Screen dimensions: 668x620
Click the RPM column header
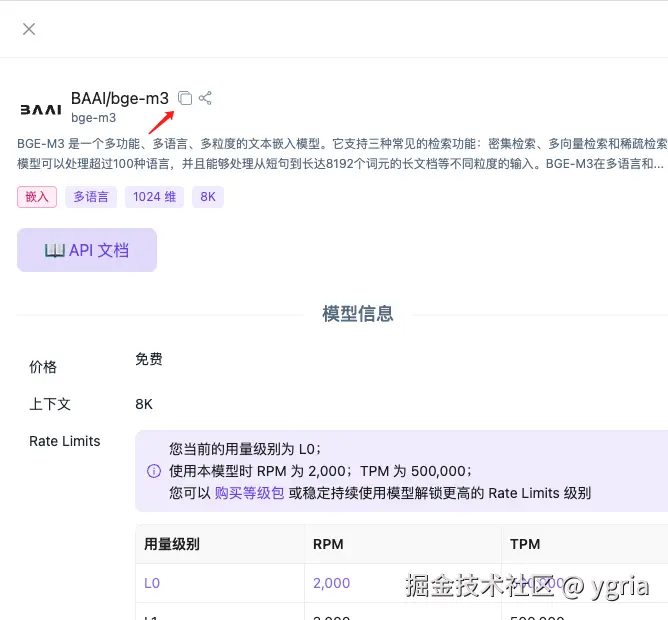pos(328,544)
